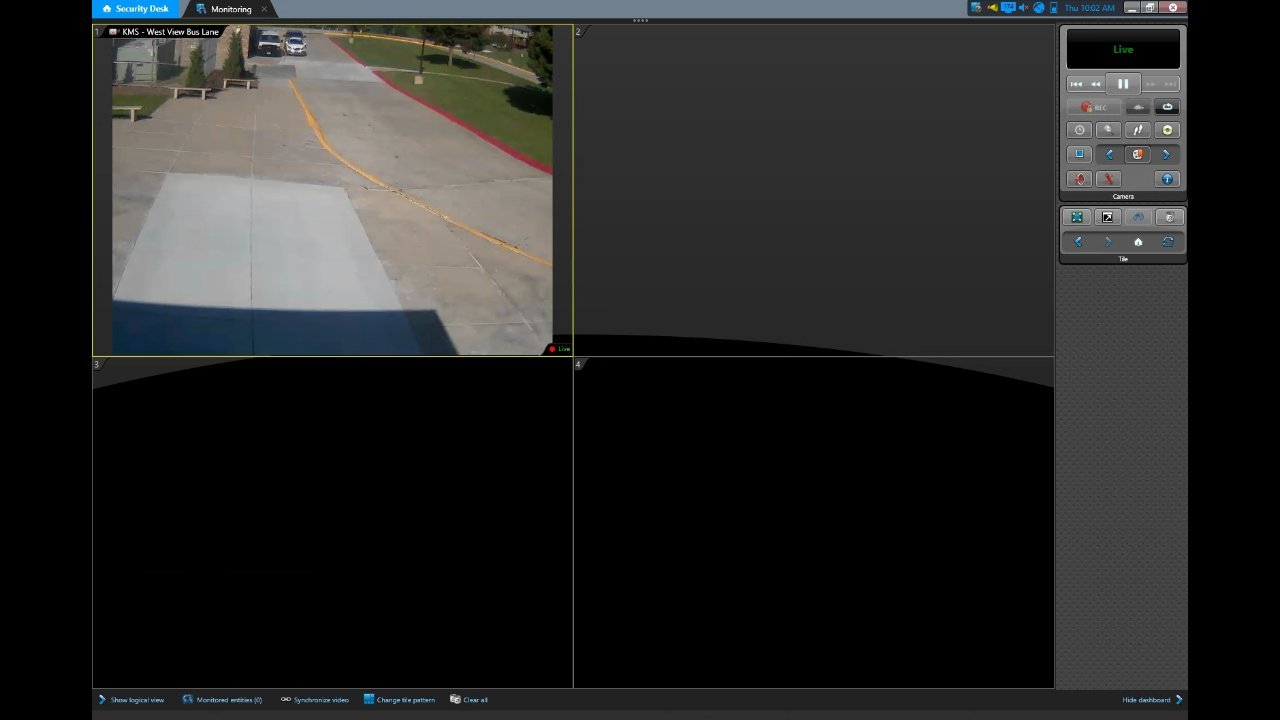Rewind the camera video
This screenshot has width=1280, height=720.
(1096, 84)
